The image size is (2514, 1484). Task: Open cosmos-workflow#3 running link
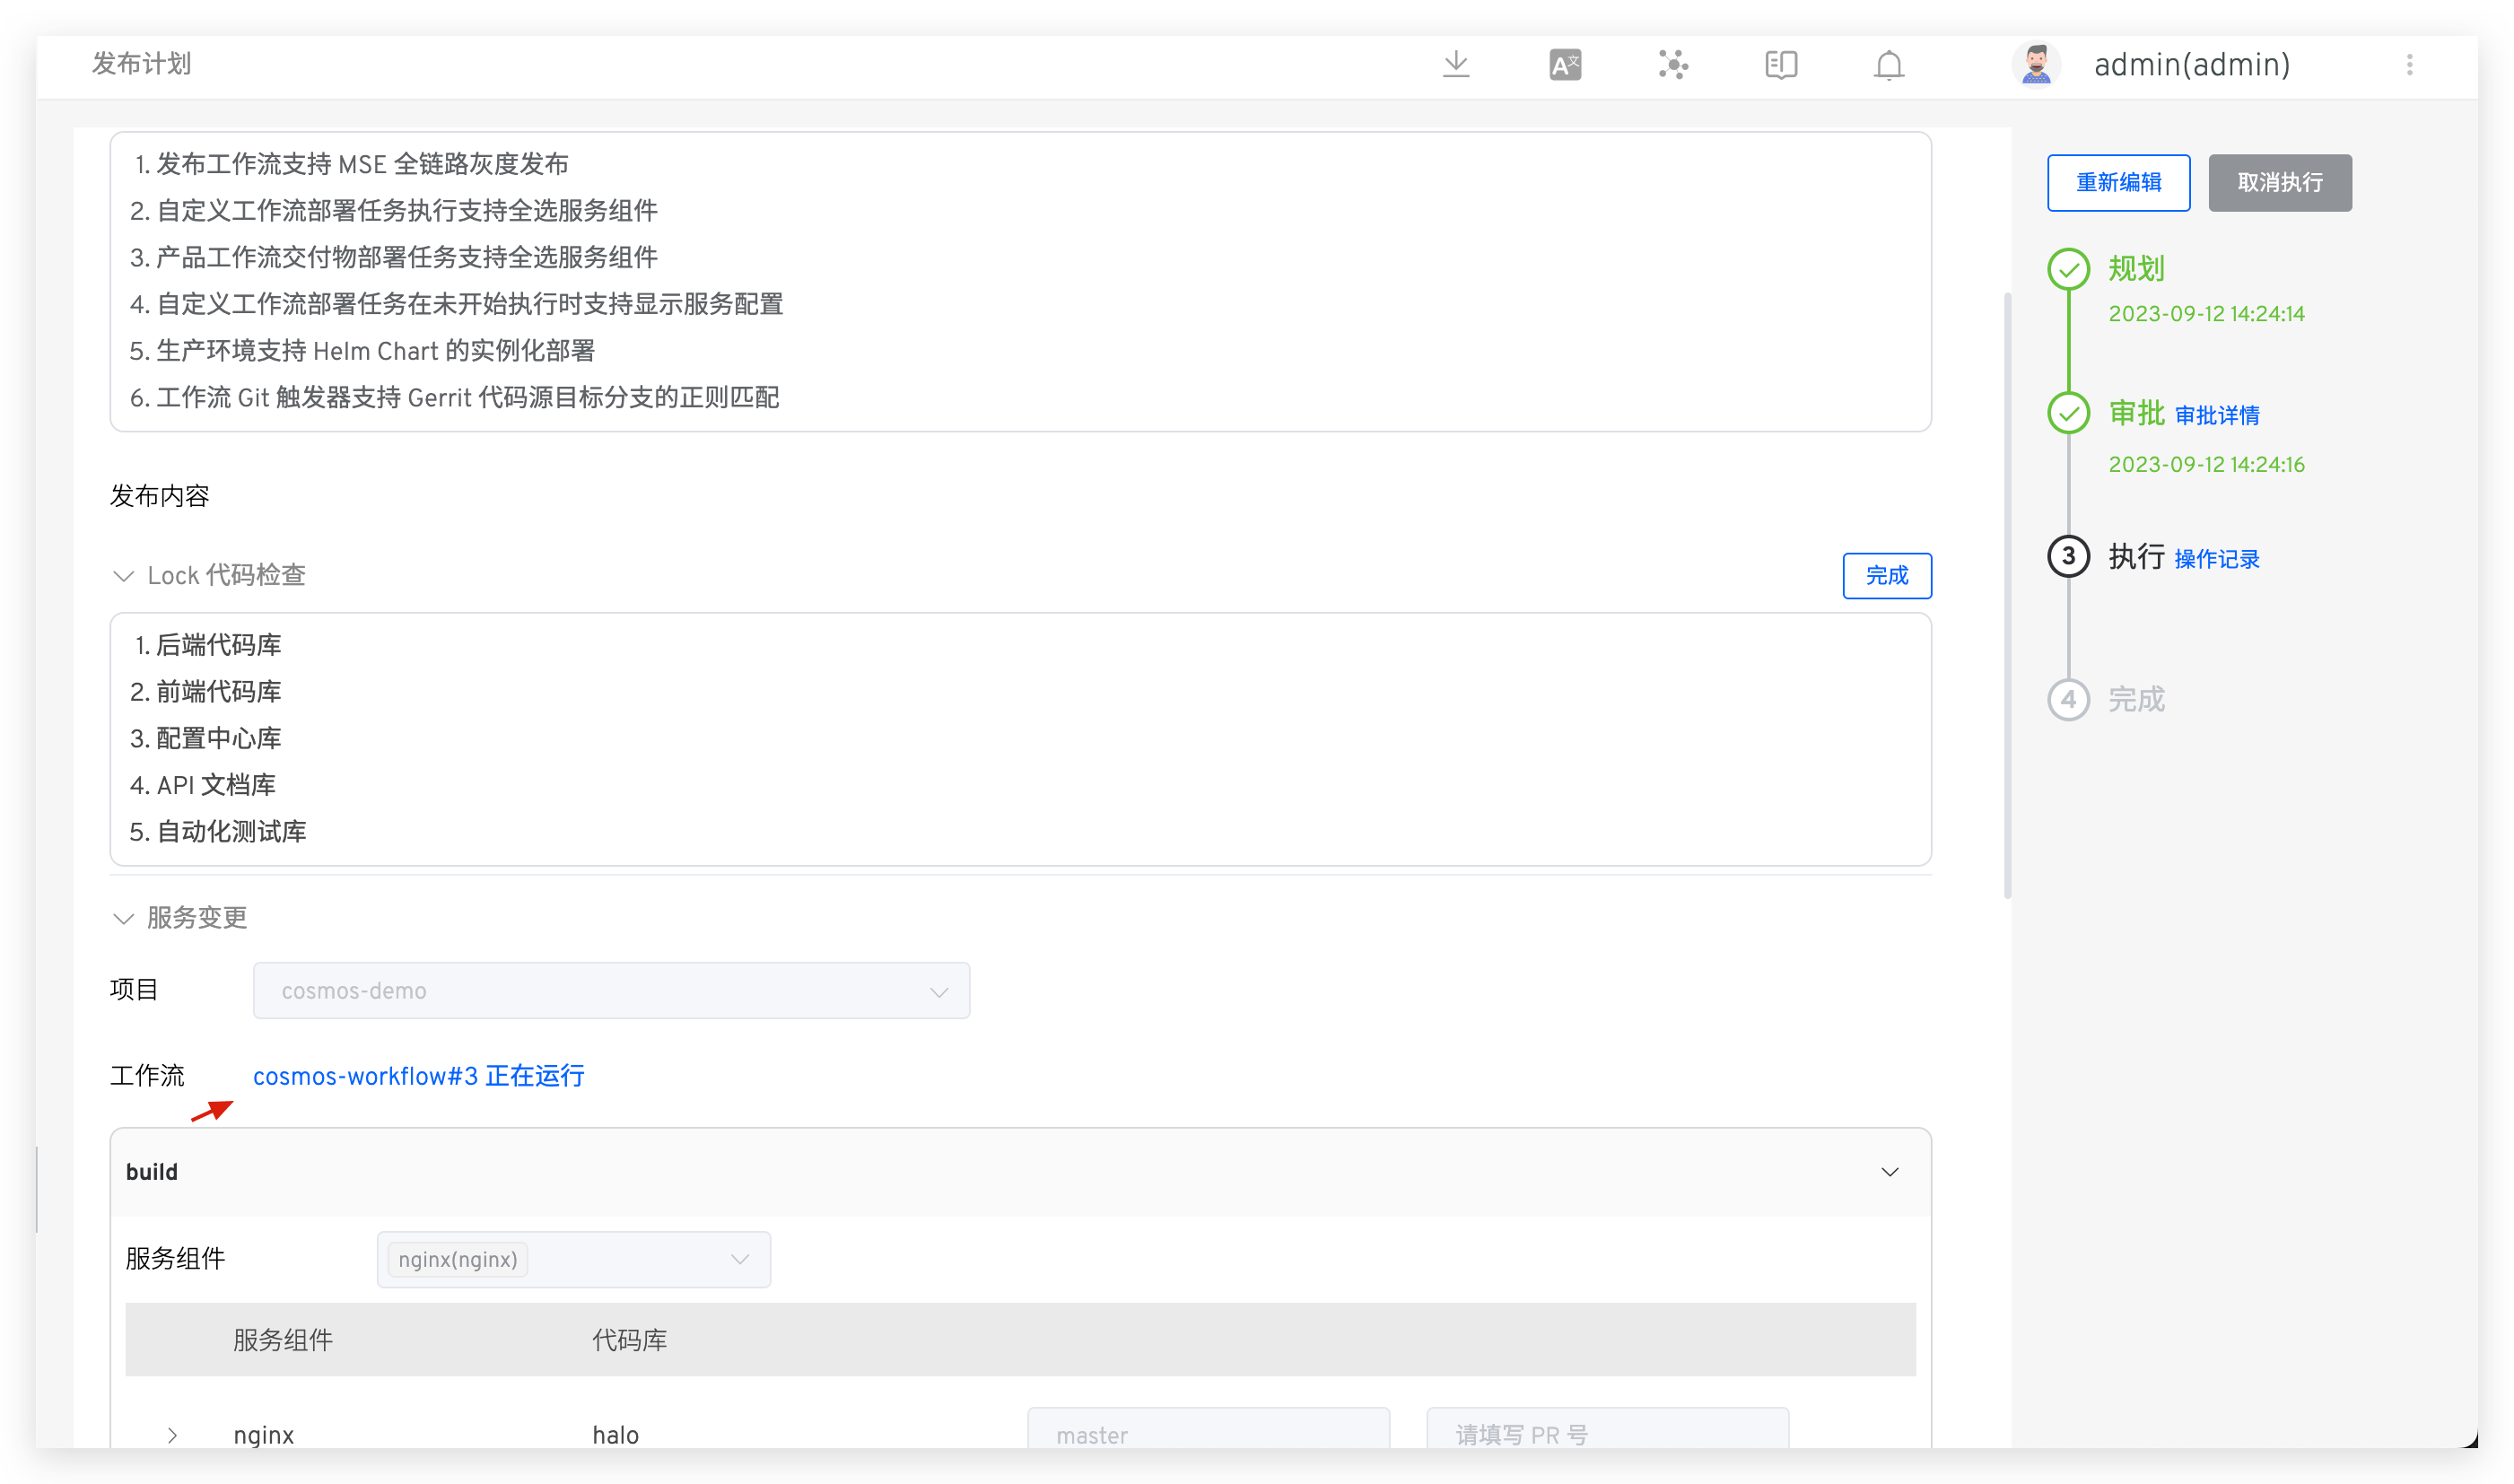418,1076
